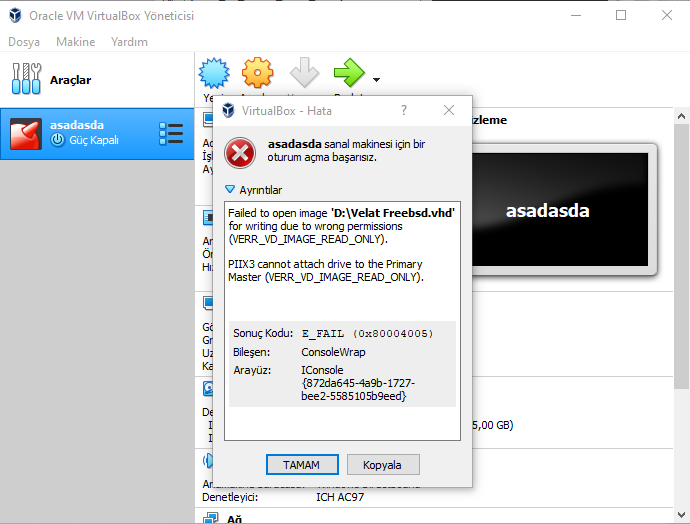Click the 'PIIX3 cannot attach drive' message line

pos(325,264)
